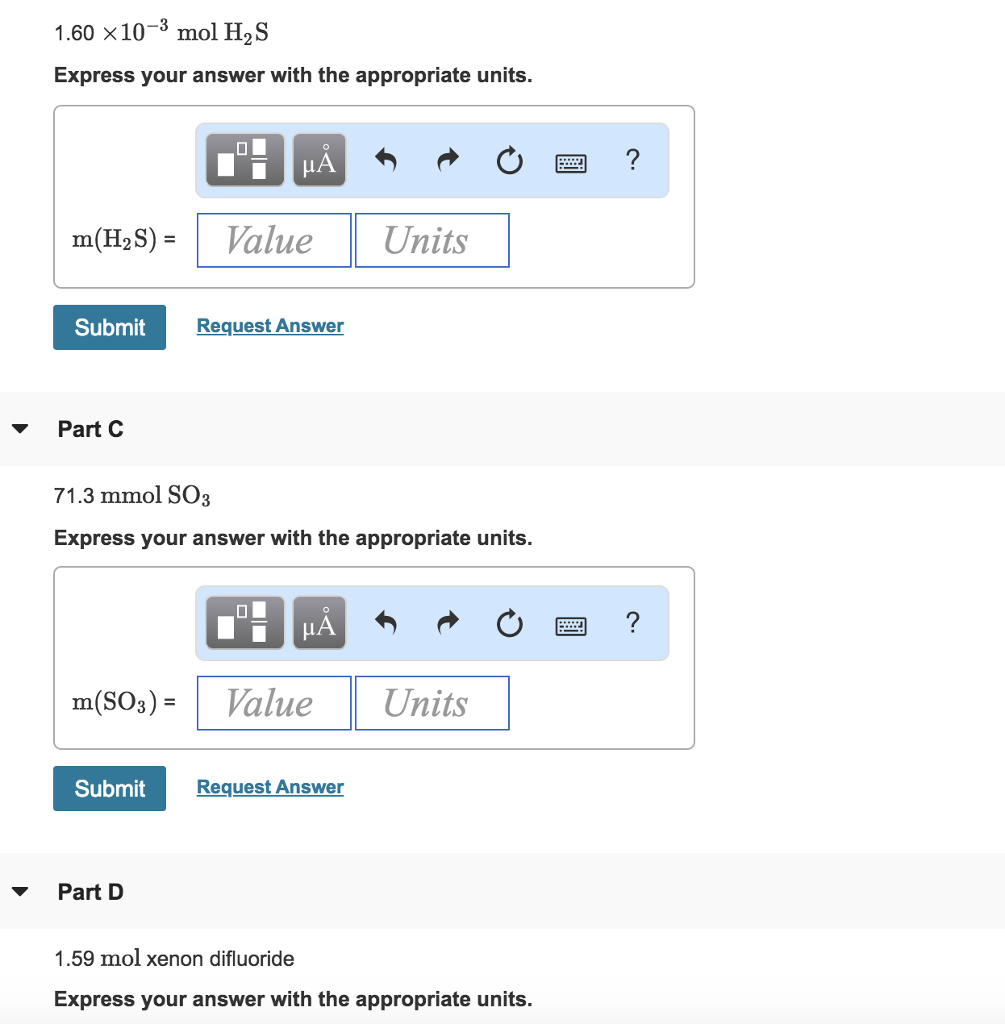Reset the H2S answer box
This screenshot has width=1005, height=1024.
point(509,160)
